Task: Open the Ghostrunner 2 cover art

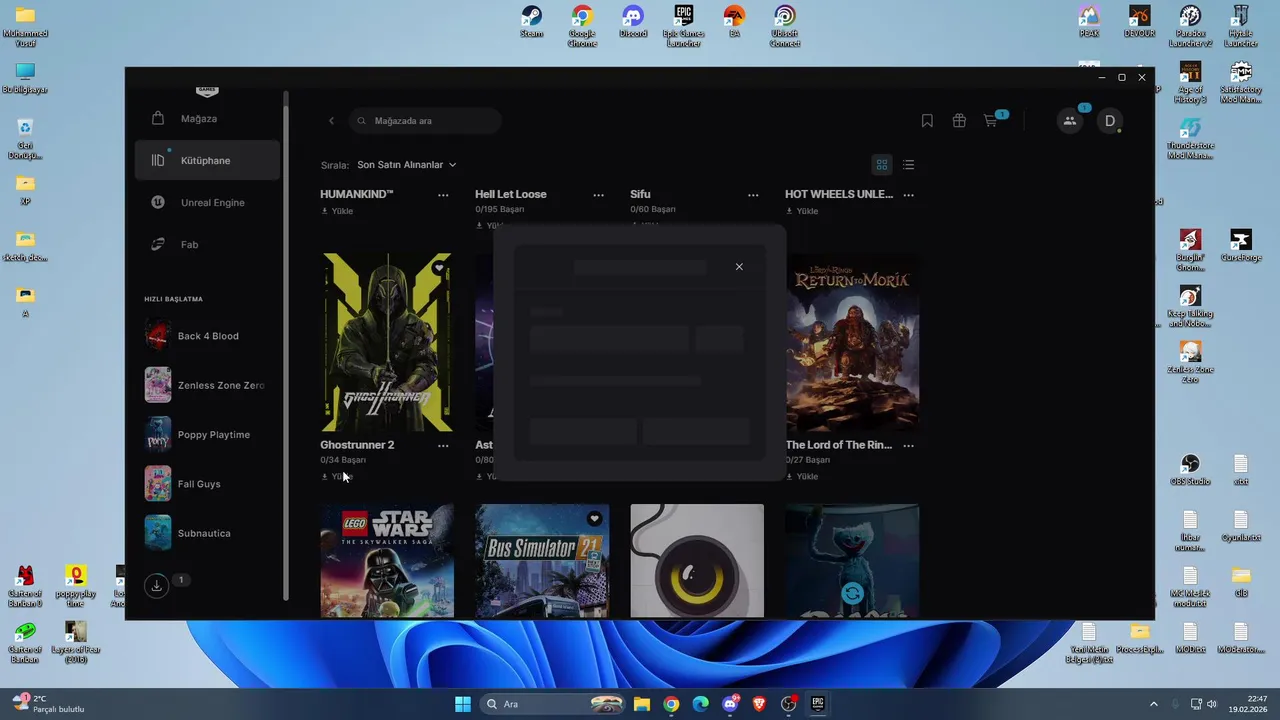Action: pyautogui.click(x=387, y=342)
